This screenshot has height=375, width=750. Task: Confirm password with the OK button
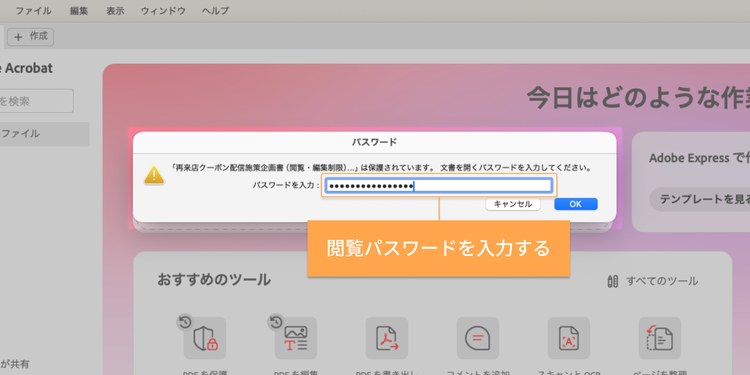576,204
